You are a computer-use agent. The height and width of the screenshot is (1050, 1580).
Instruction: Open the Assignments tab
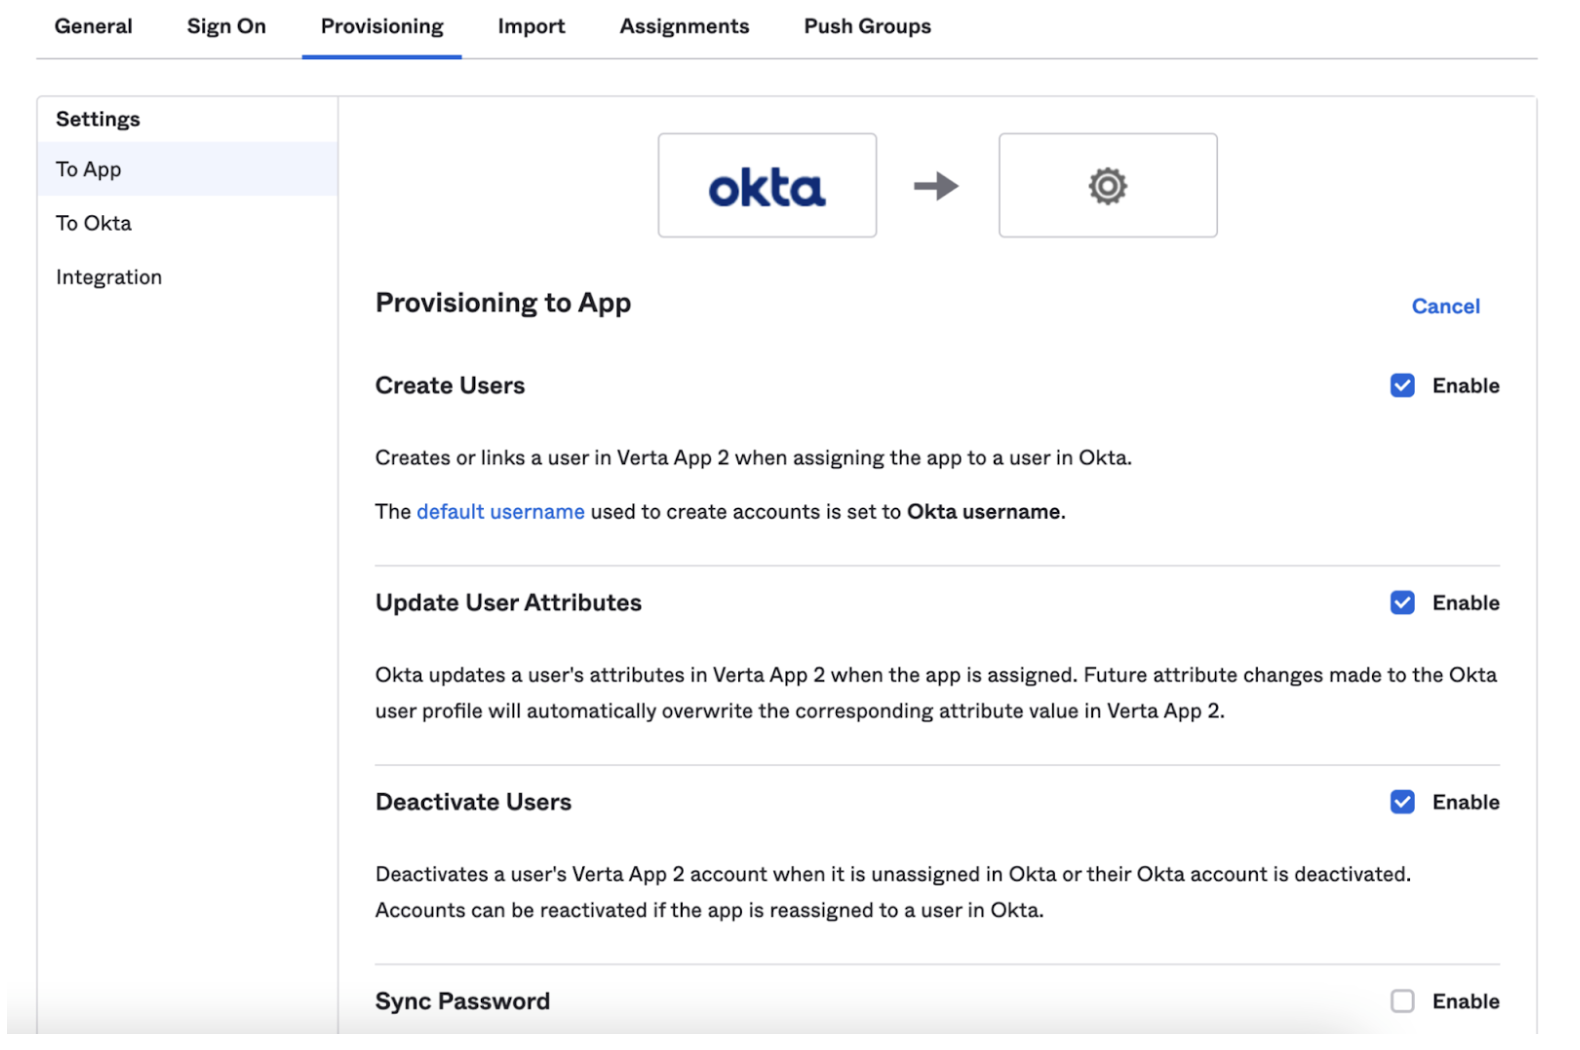(684, 27)
